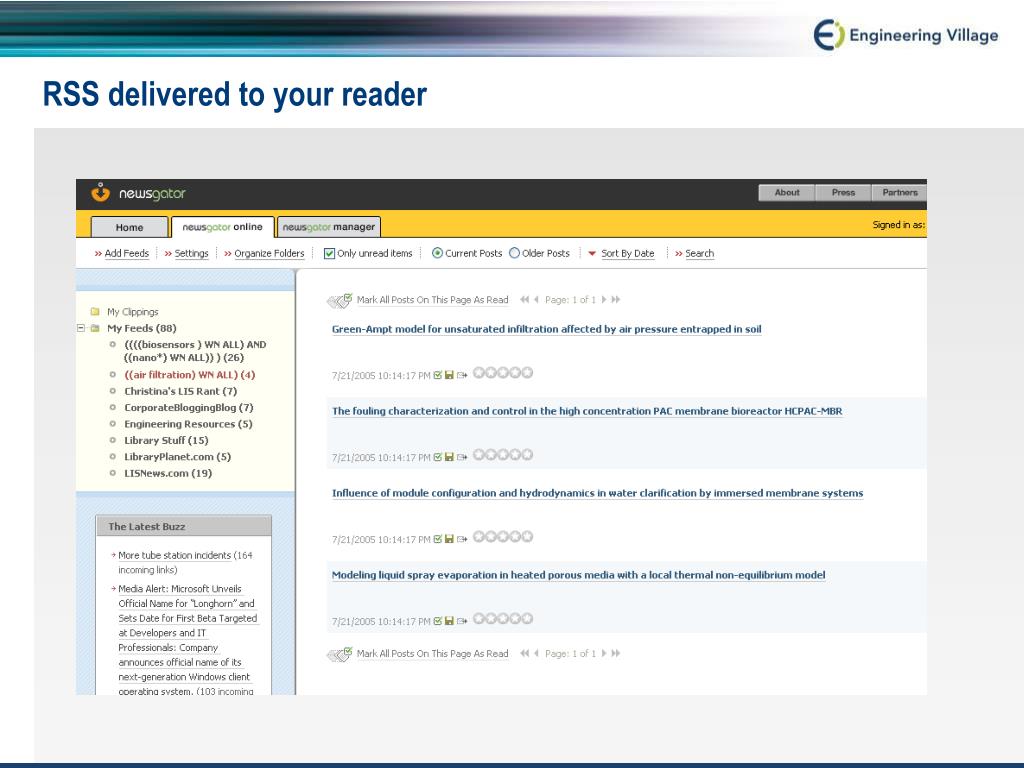The image size is (1024, 768).
Task: Rate the fouling characterization post one star
Action: click(479, 455)
